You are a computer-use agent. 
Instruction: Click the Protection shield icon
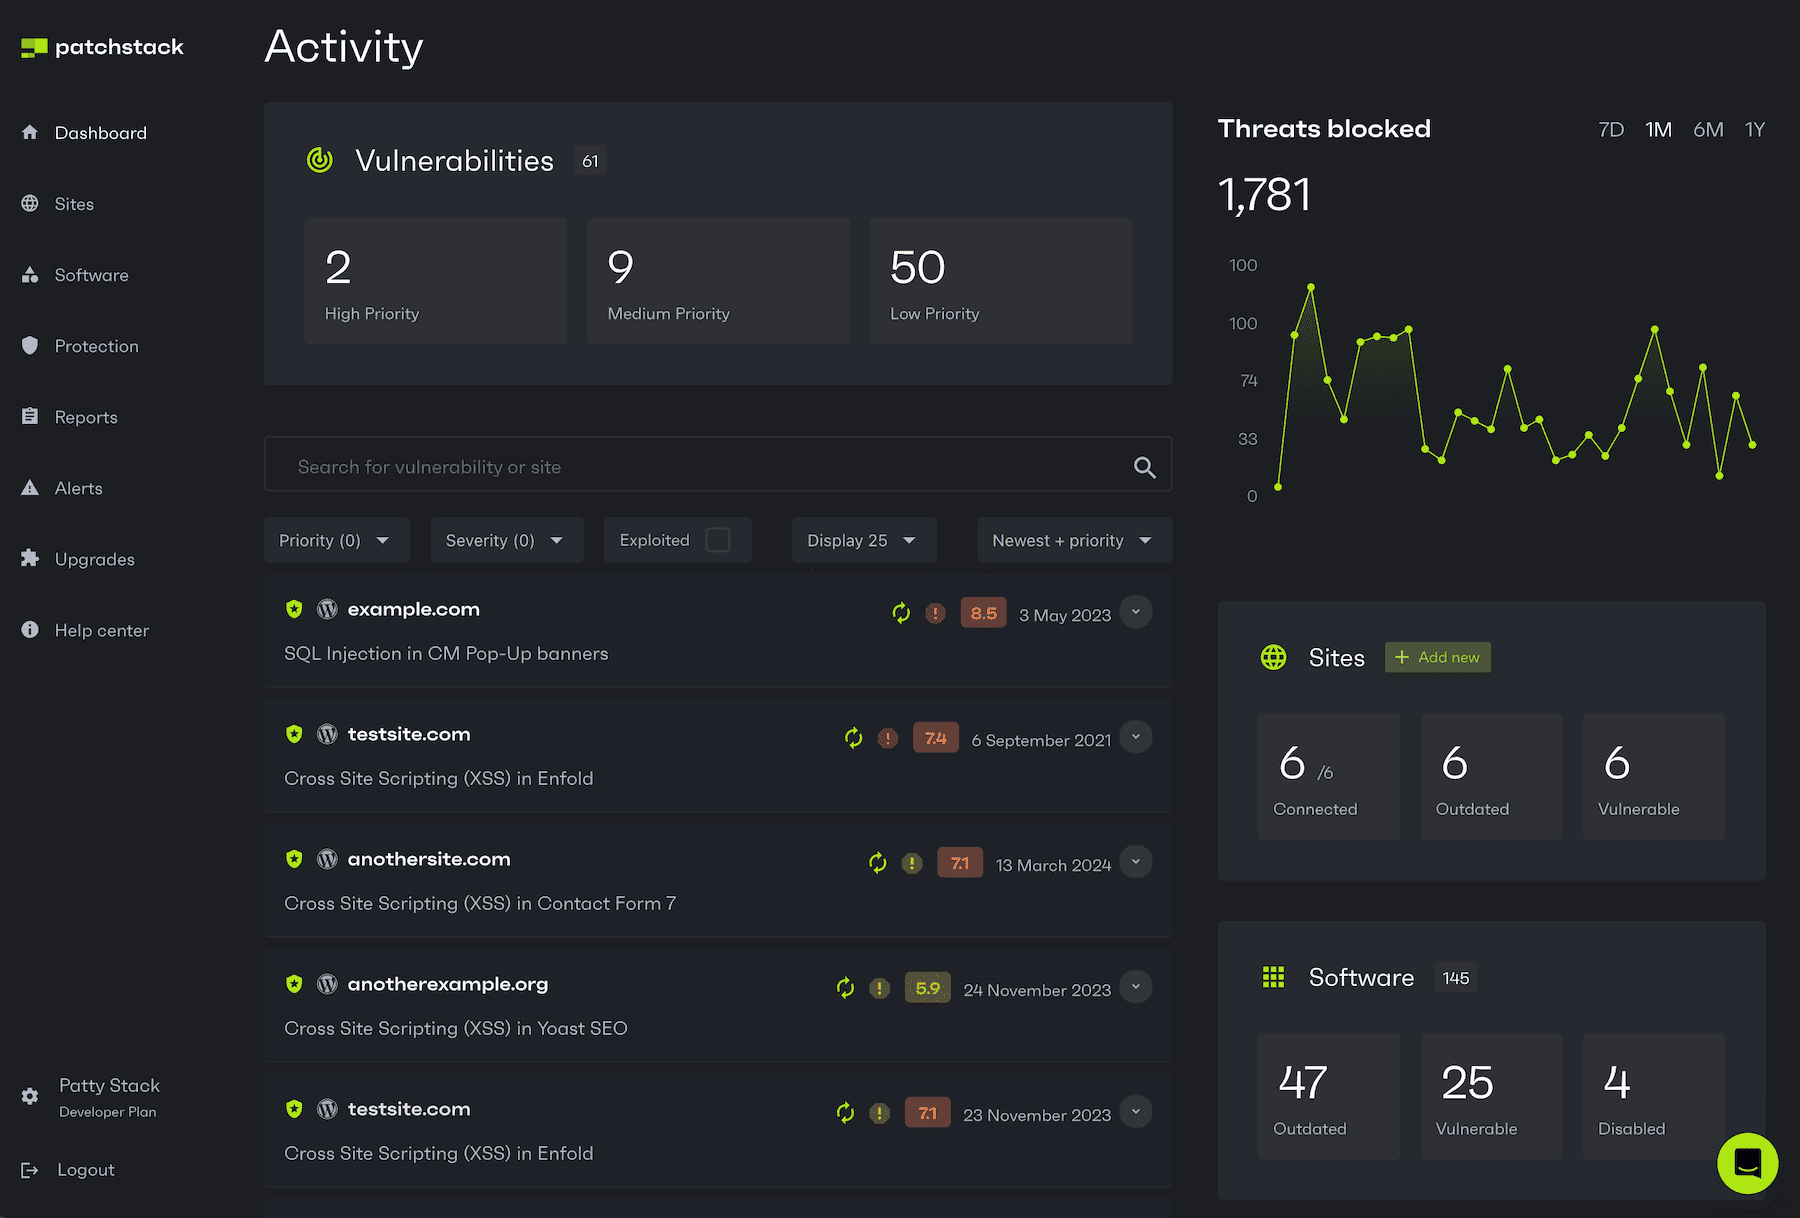pyautogui.click(x=29, y=345)
